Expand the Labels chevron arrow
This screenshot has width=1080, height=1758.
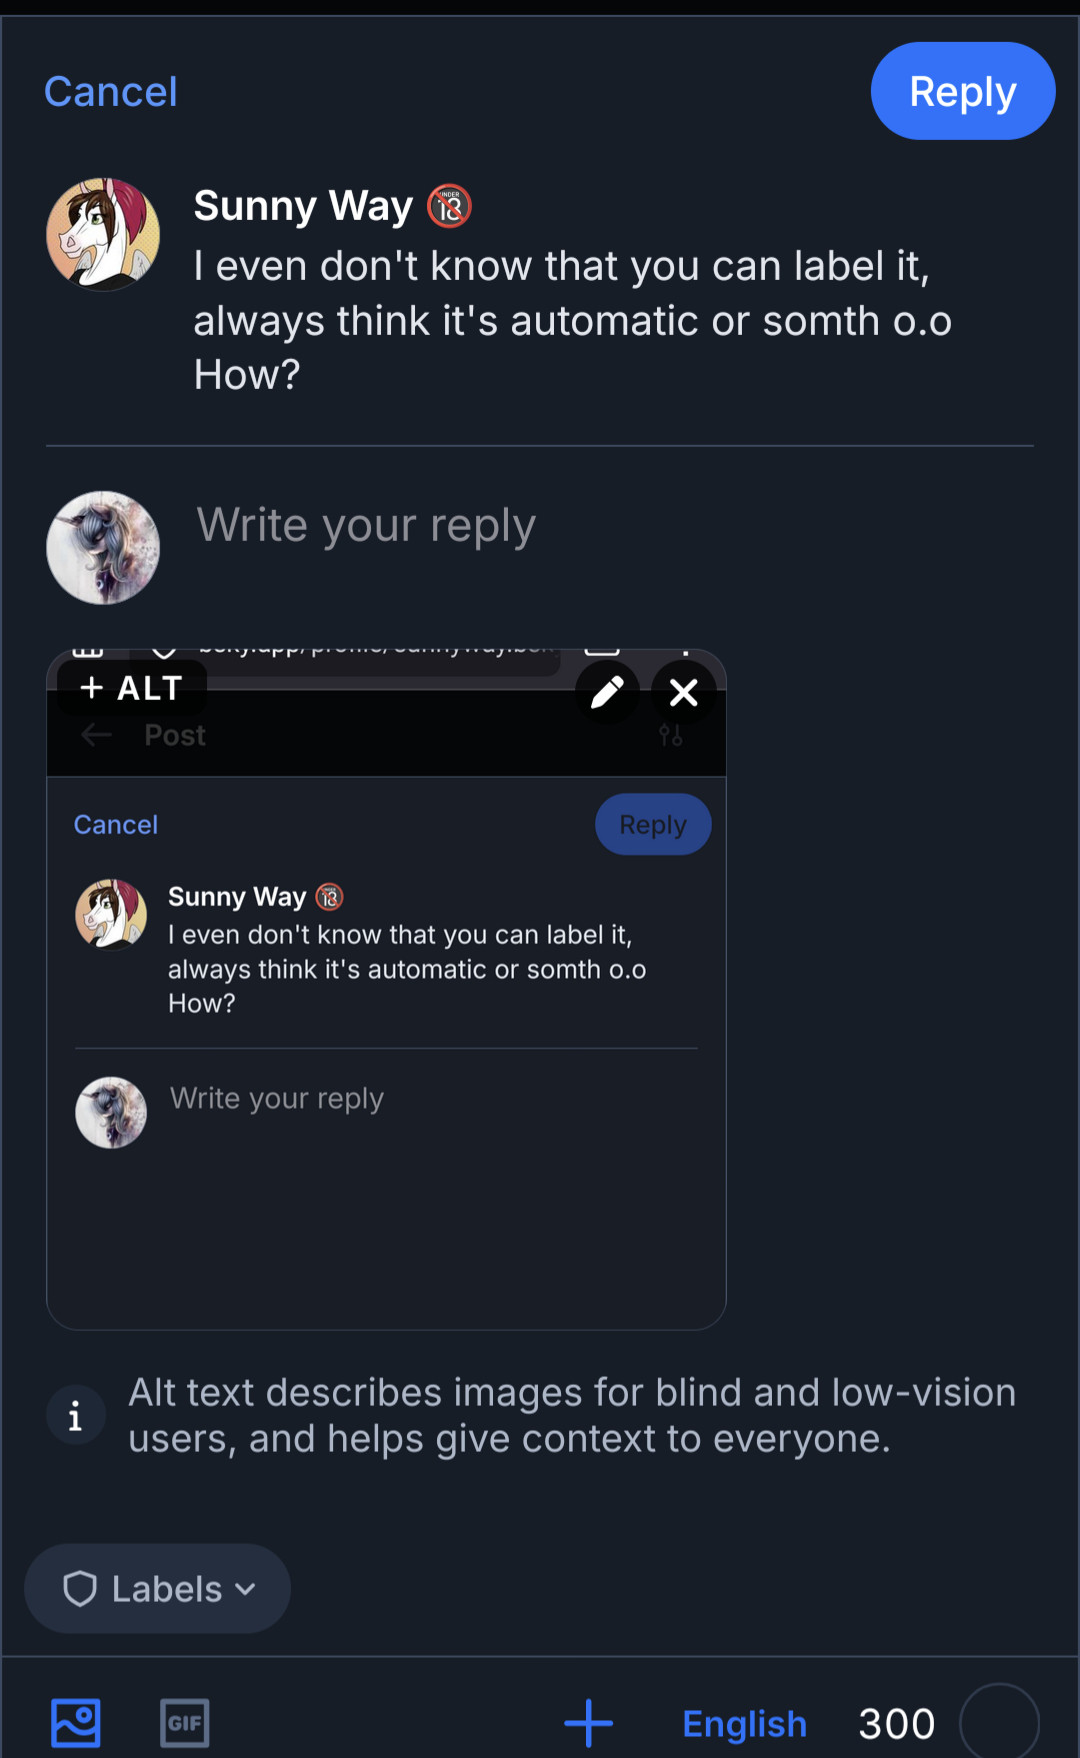pyautogui.click(x=246, y=1589)
